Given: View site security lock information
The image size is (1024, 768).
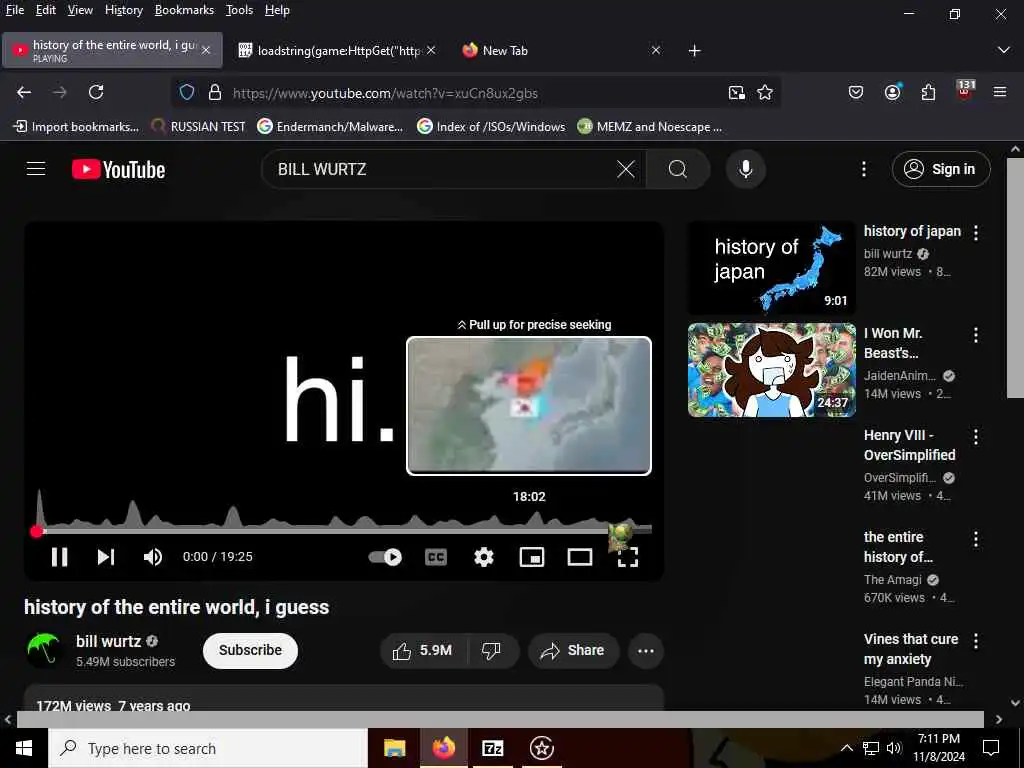Looking at the screenshot, I should 215,93.
